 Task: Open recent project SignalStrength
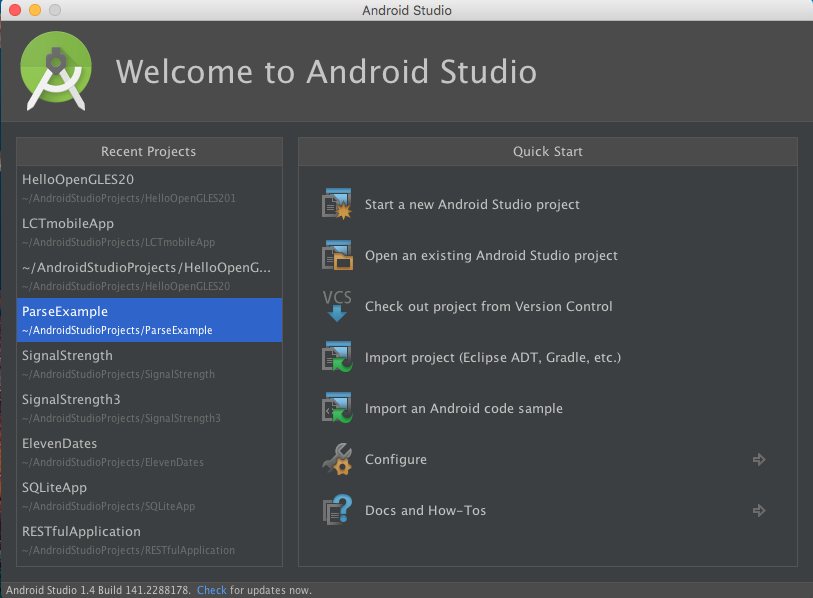pos(149,364)
